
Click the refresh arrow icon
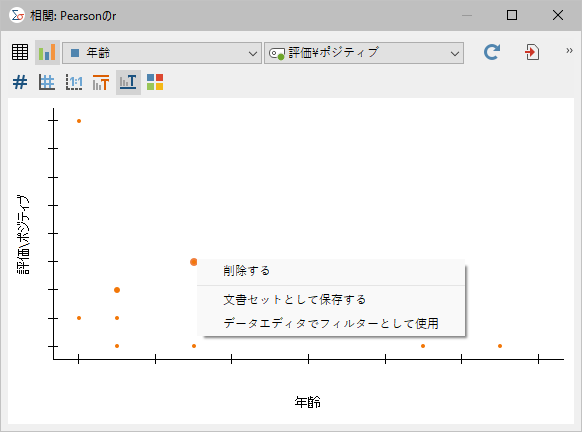pos(492,52)
